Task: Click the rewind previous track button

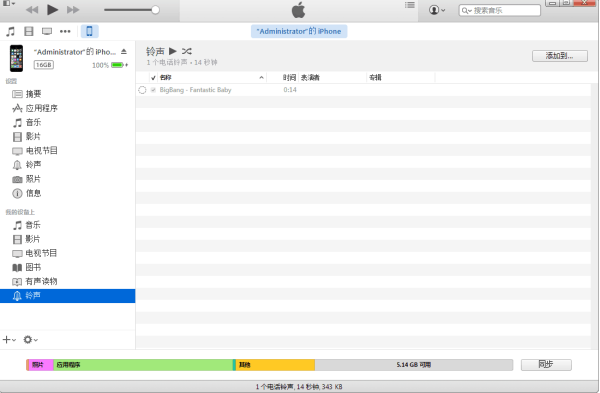Action: pos(32,10)
